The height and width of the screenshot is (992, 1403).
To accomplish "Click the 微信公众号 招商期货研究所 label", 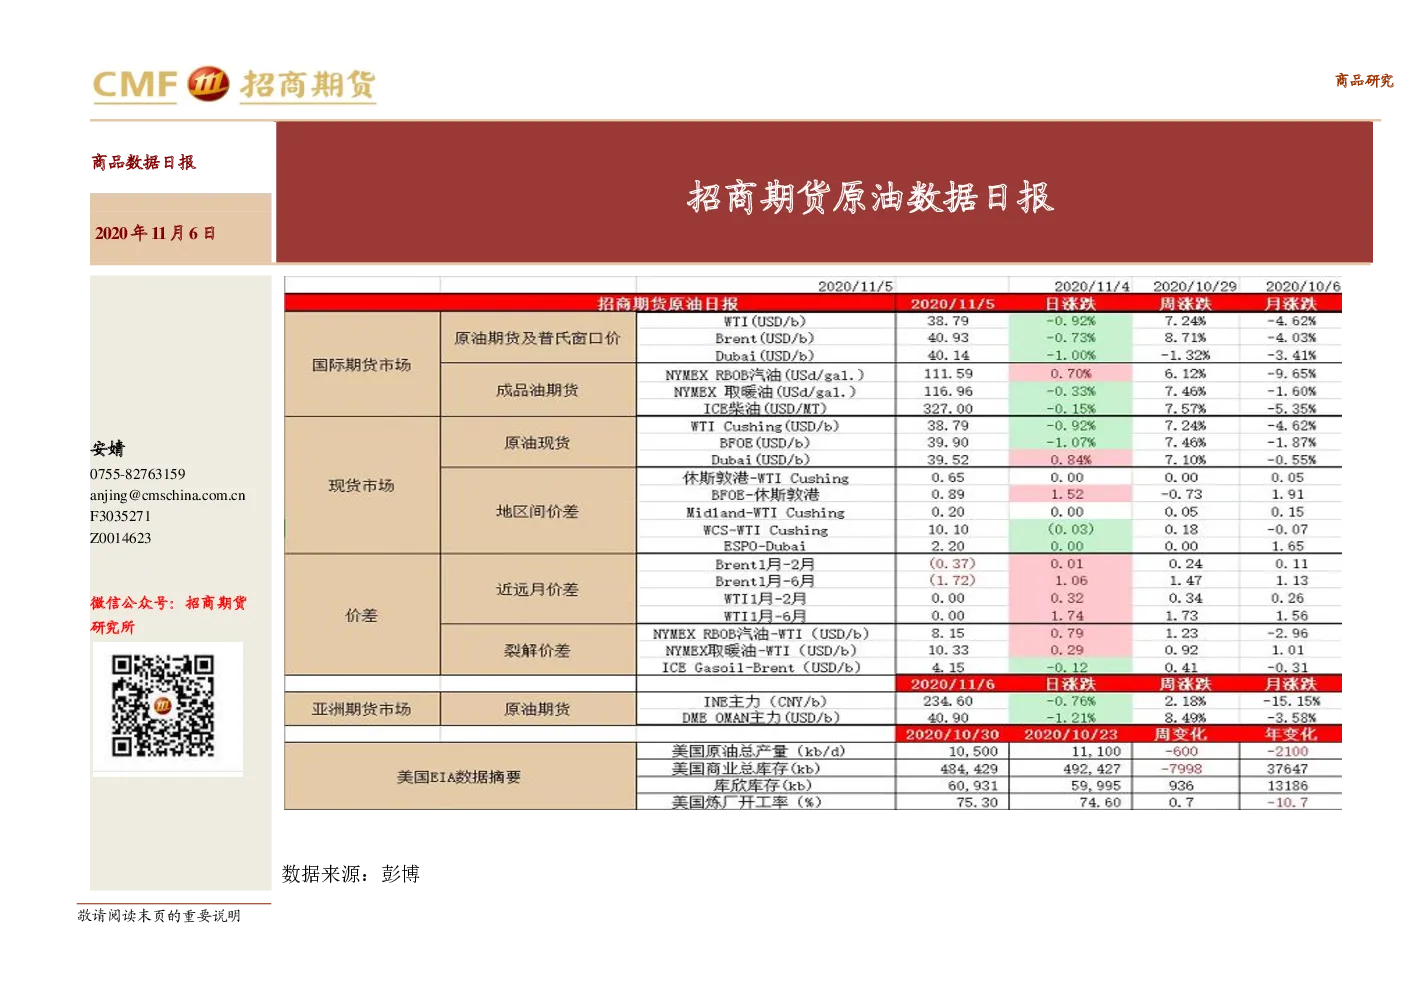I will click(168, 615).
